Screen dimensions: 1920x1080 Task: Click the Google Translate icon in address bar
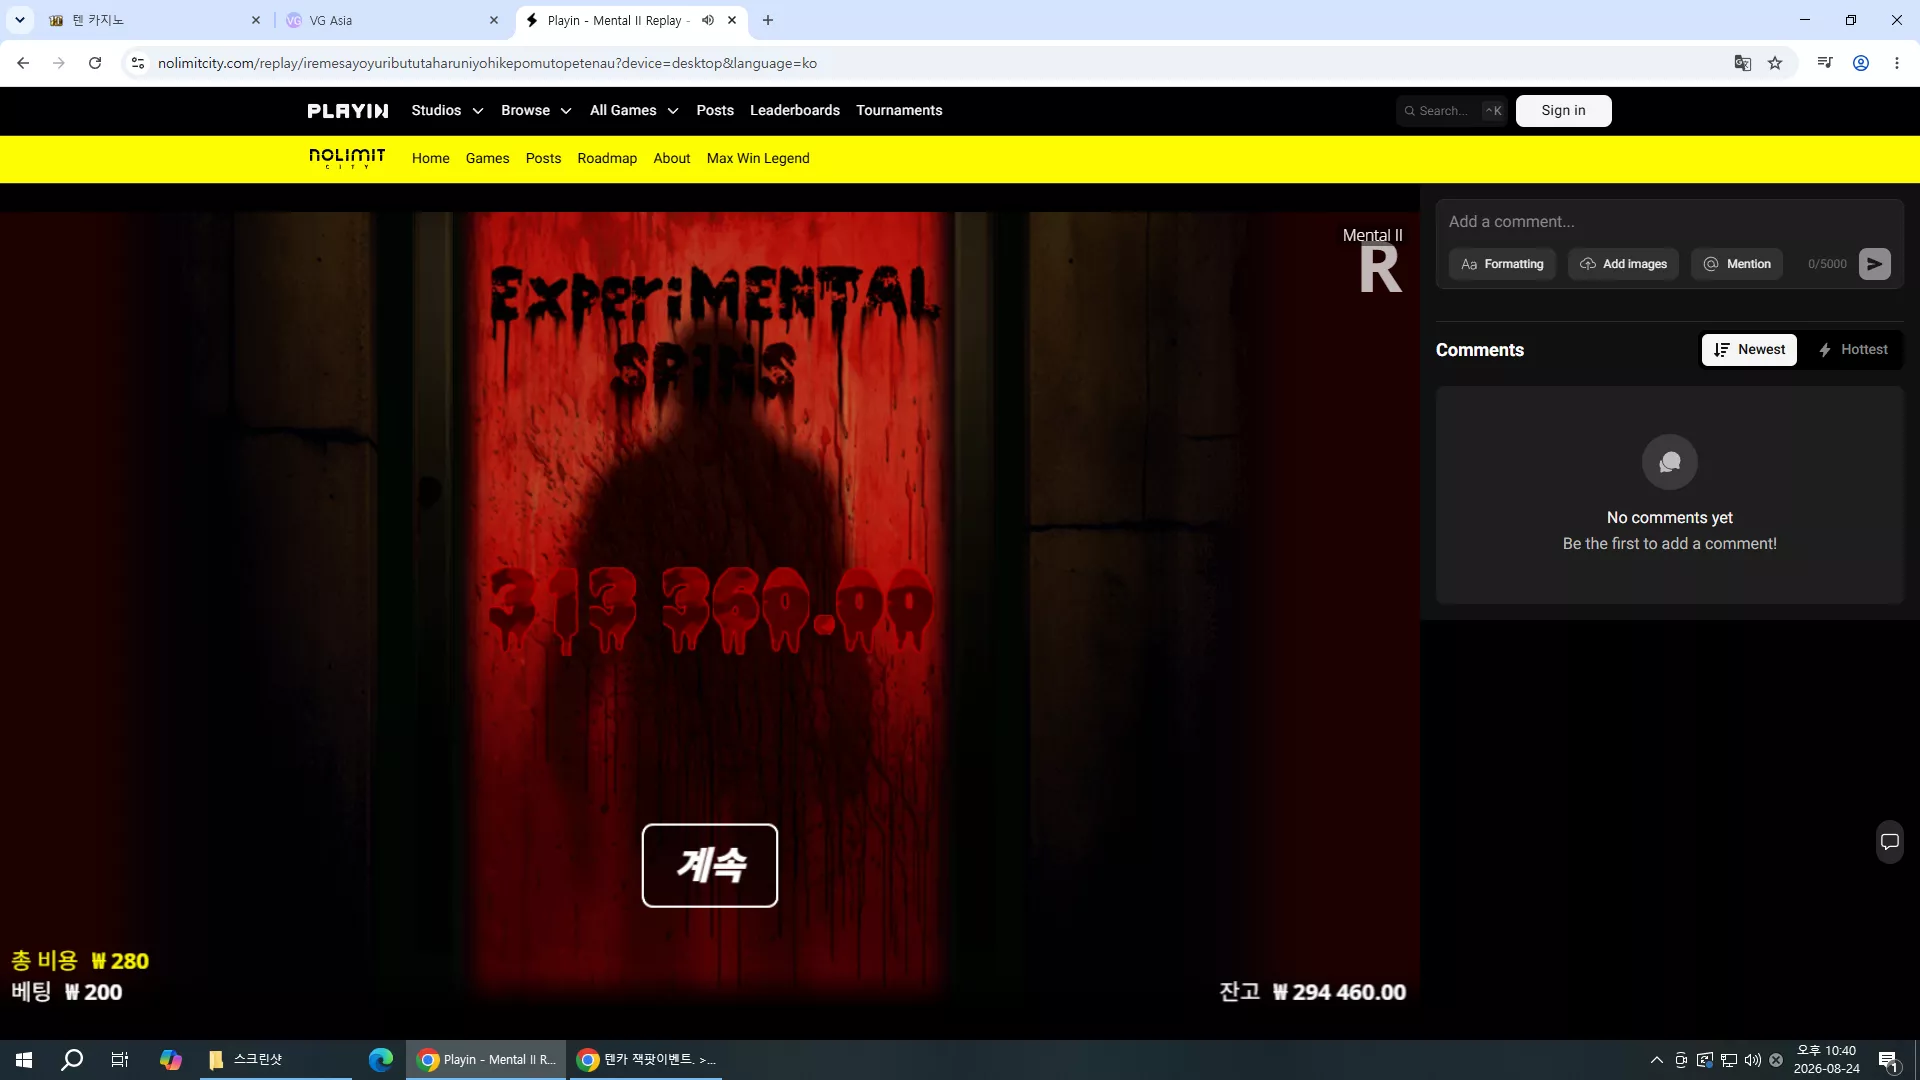(1742, 63)
